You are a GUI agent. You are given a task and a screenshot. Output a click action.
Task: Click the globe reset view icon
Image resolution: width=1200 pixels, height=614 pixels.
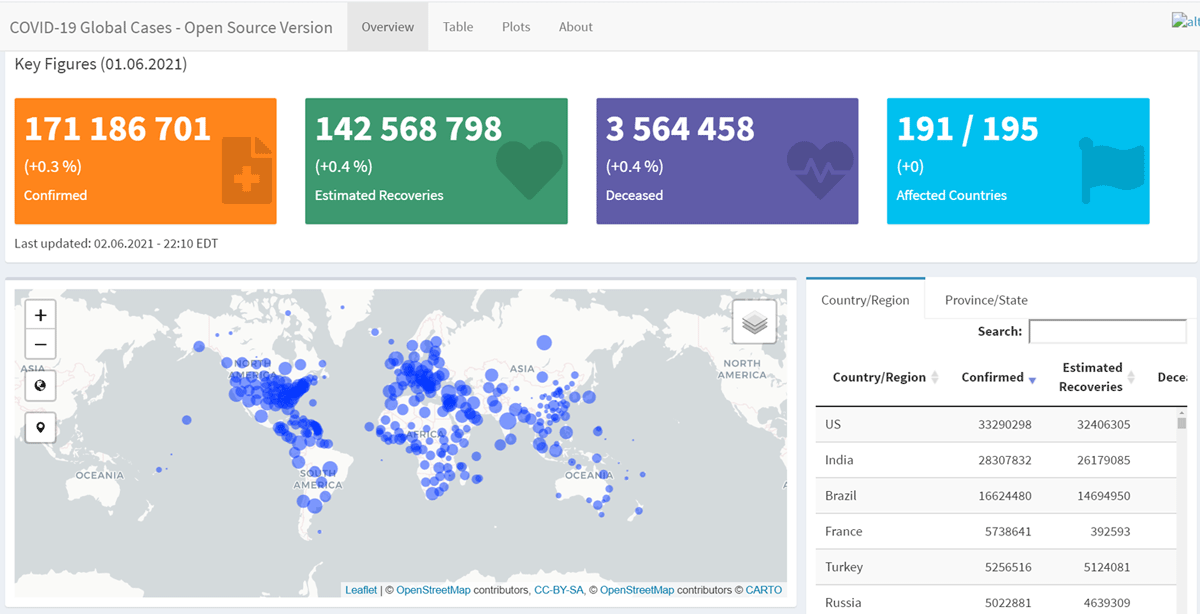tap(40, 386)
